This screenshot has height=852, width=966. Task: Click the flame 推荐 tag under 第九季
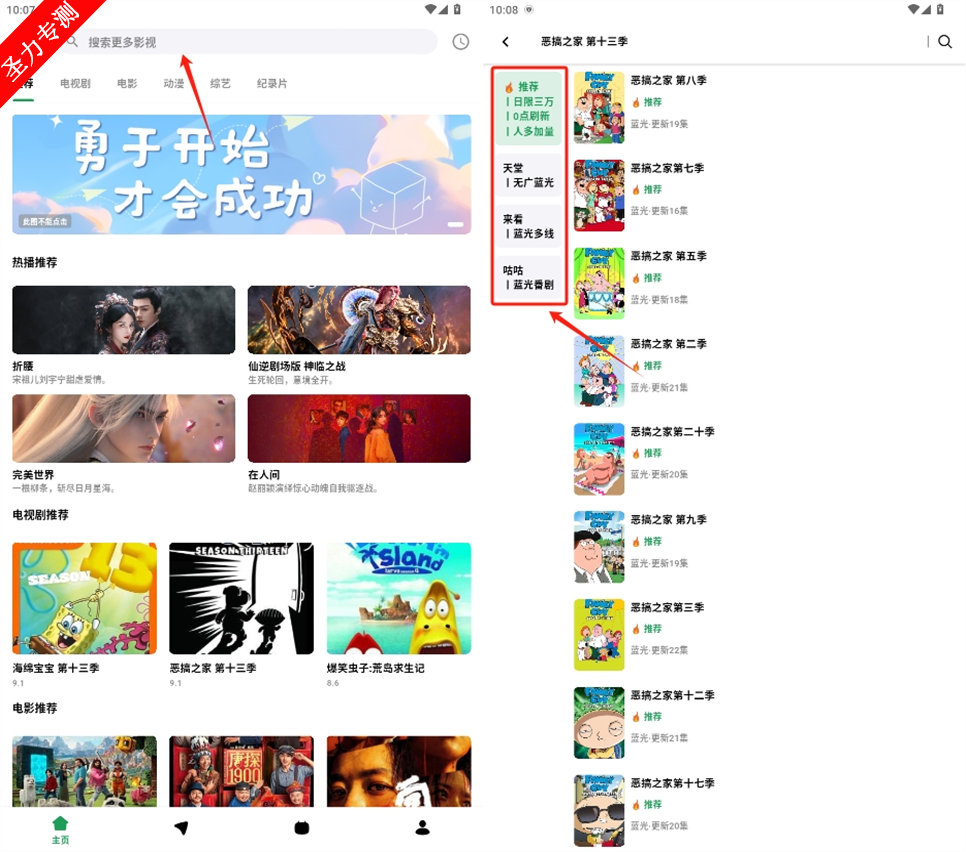pyautogui.click(x=647, y=541)
